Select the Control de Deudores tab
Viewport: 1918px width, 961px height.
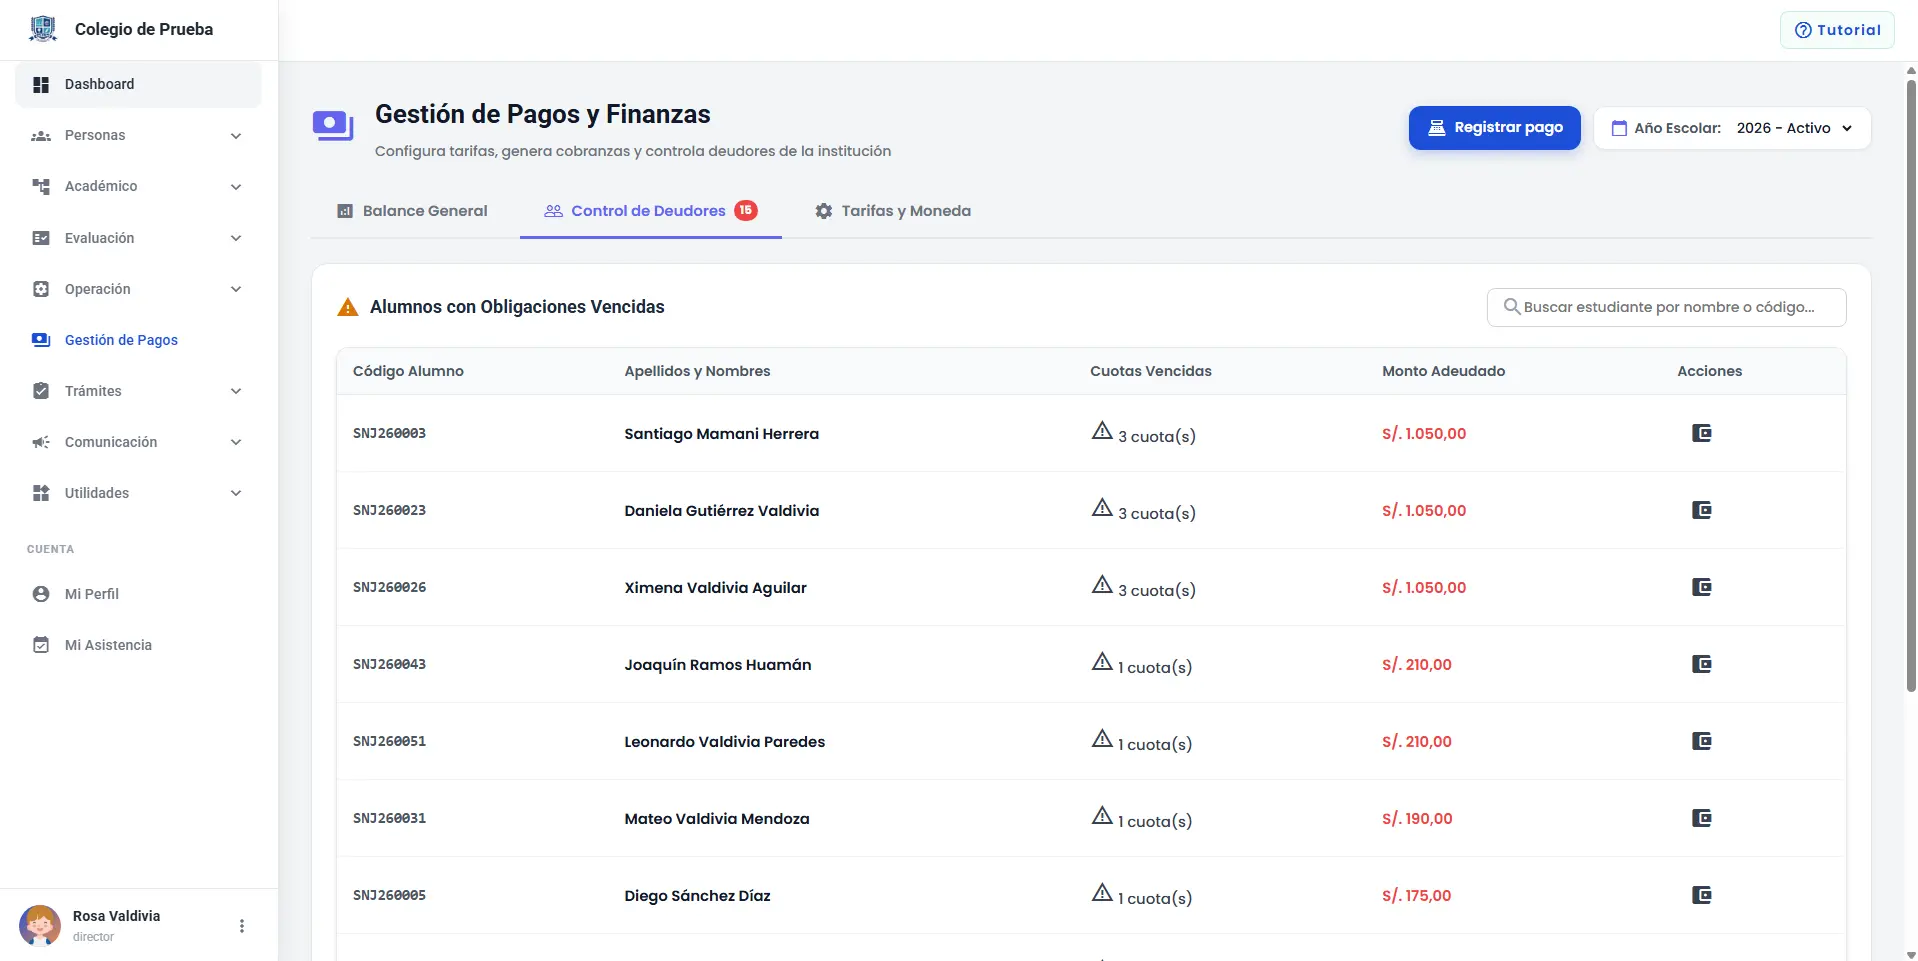[650, 211]
